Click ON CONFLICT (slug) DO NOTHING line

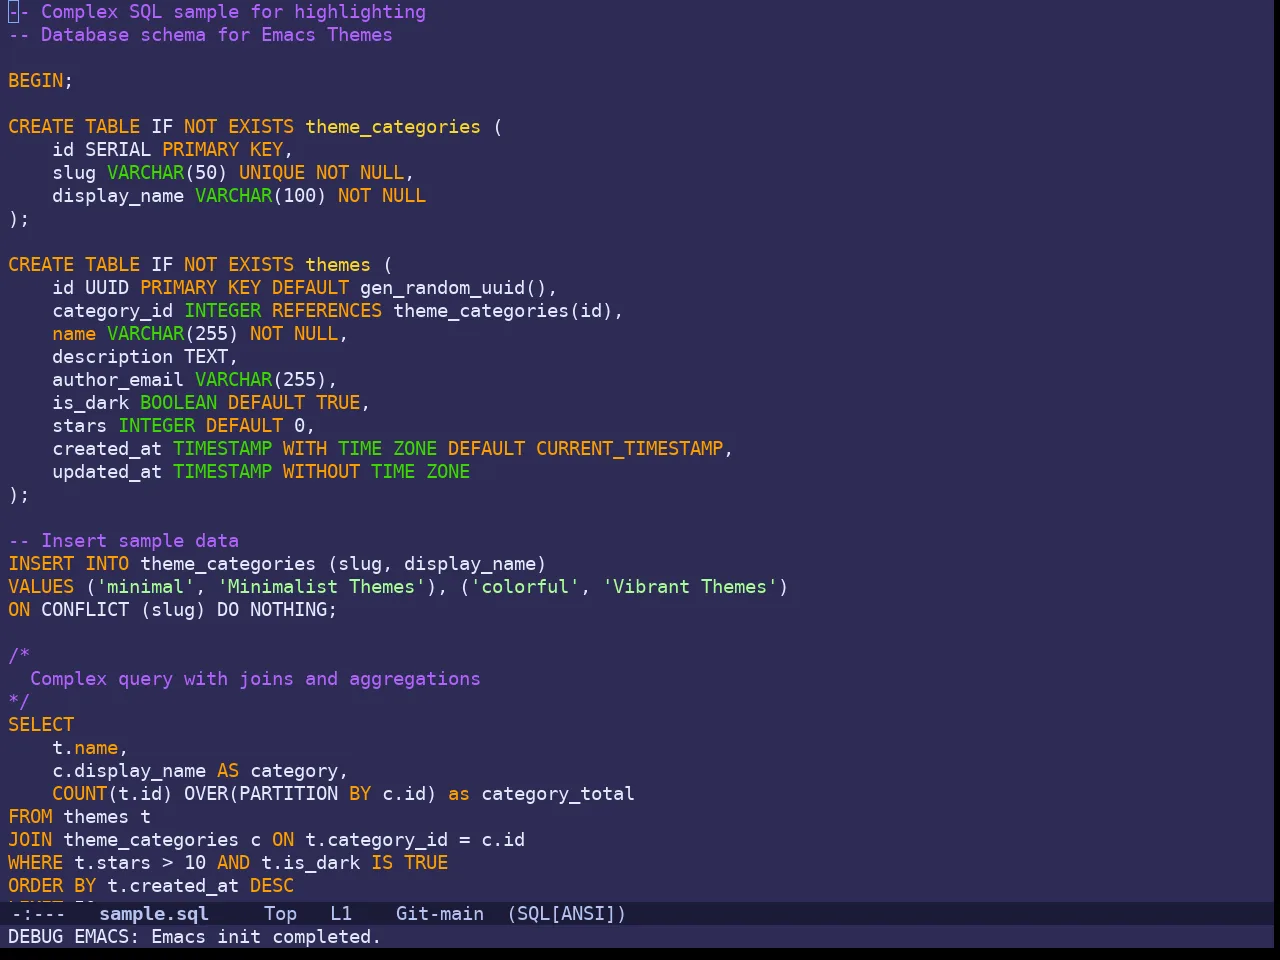pyautogui.click(x=173, y=610)
